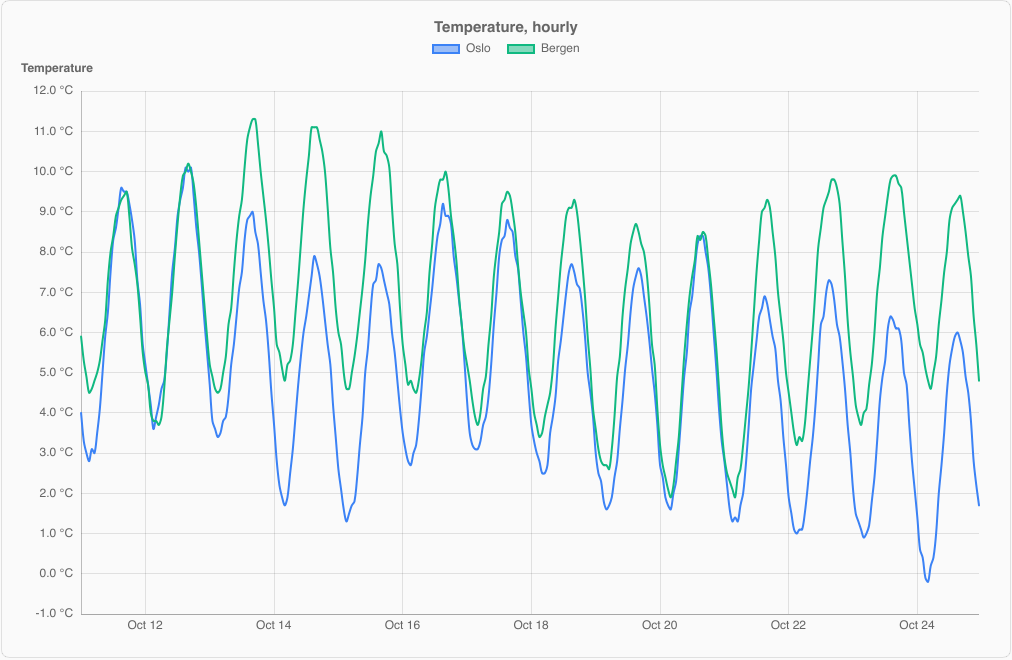Click the Oct 16 date label

pos(402,625)
